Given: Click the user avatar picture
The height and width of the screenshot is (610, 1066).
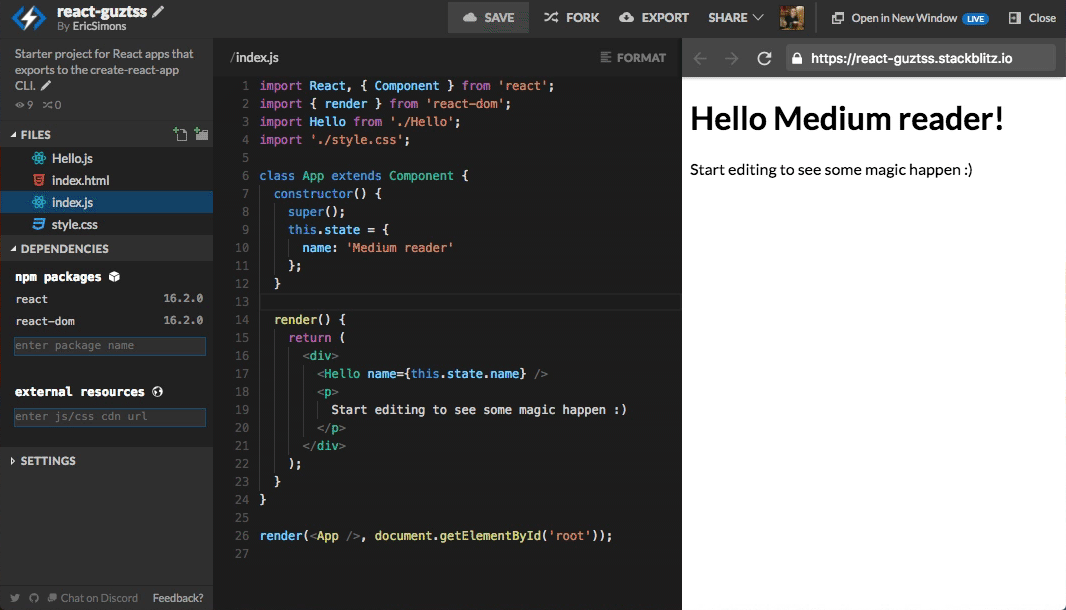Looking at the screenshot, I should (792, 18).
